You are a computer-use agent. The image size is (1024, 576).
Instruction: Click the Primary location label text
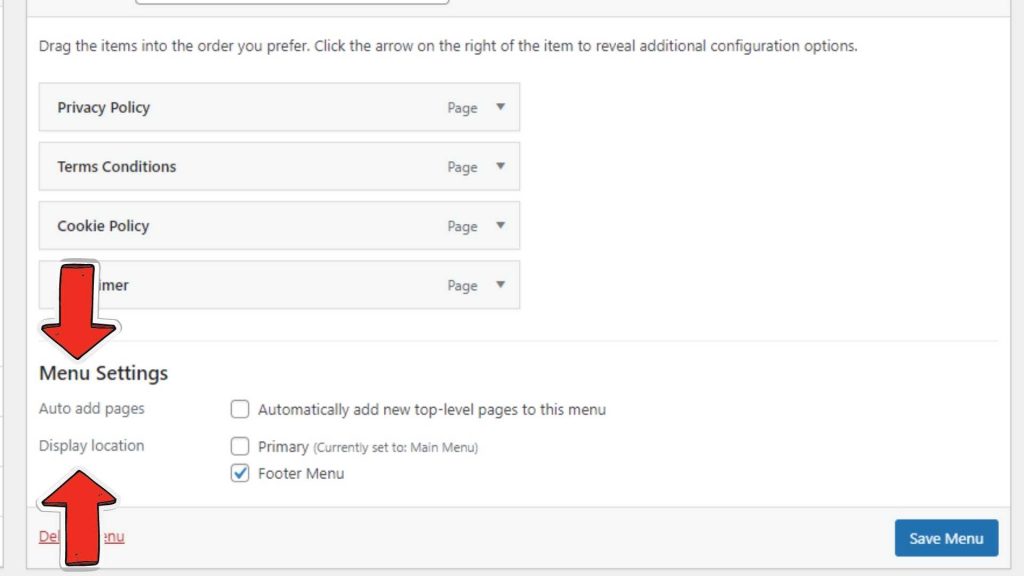click(283, 446)
